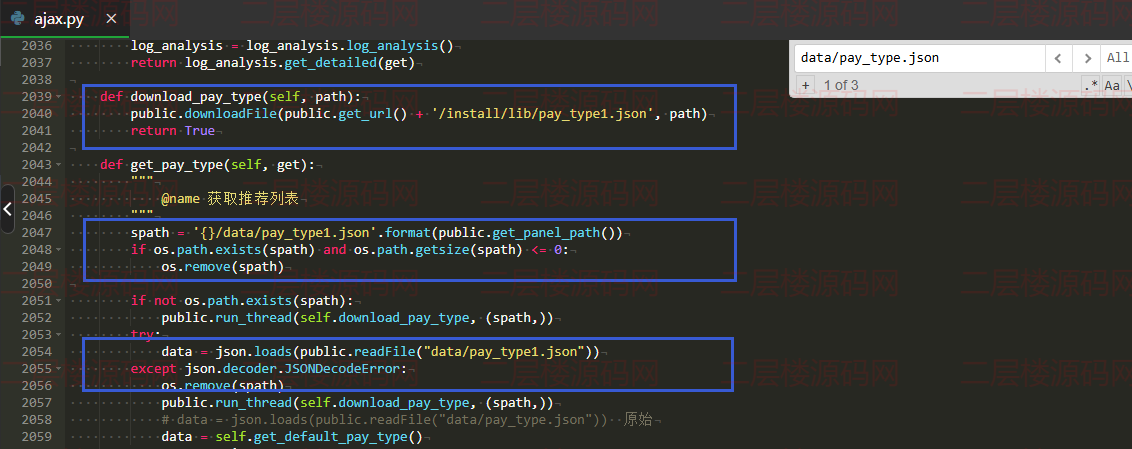The height and width of the screenshot is (449, 1132).
Task: Collapse the if block at line 2048
Action: 58,250
